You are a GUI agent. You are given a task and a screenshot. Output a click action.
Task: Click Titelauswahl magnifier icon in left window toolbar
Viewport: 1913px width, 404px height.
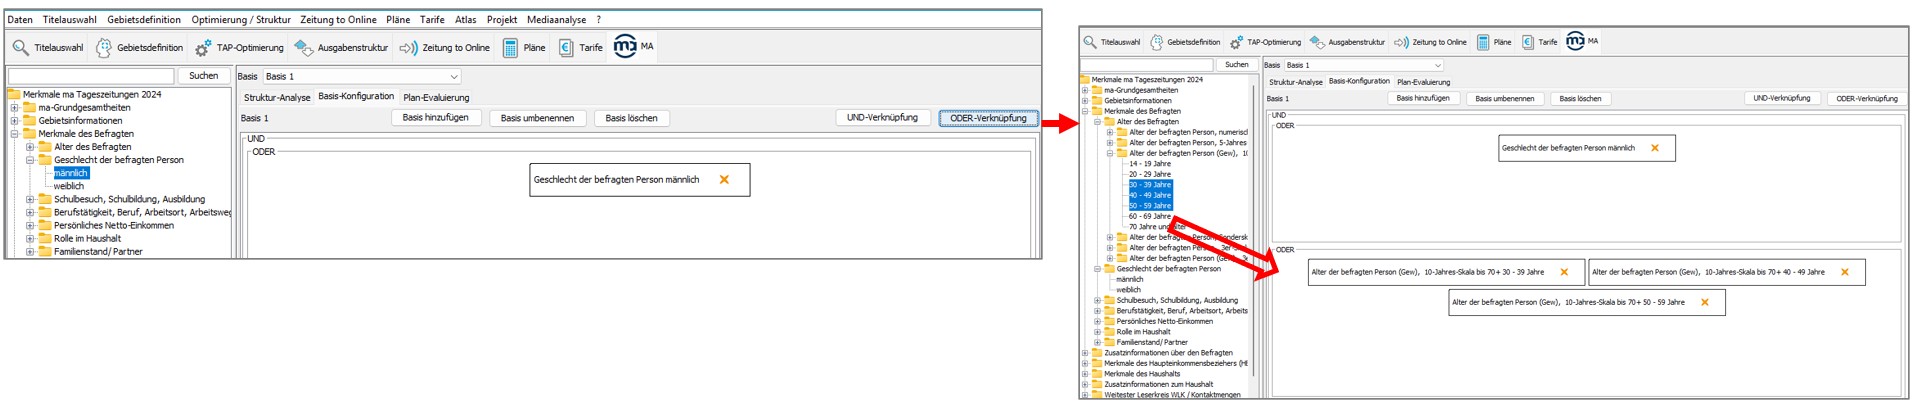tap(21, 48)
